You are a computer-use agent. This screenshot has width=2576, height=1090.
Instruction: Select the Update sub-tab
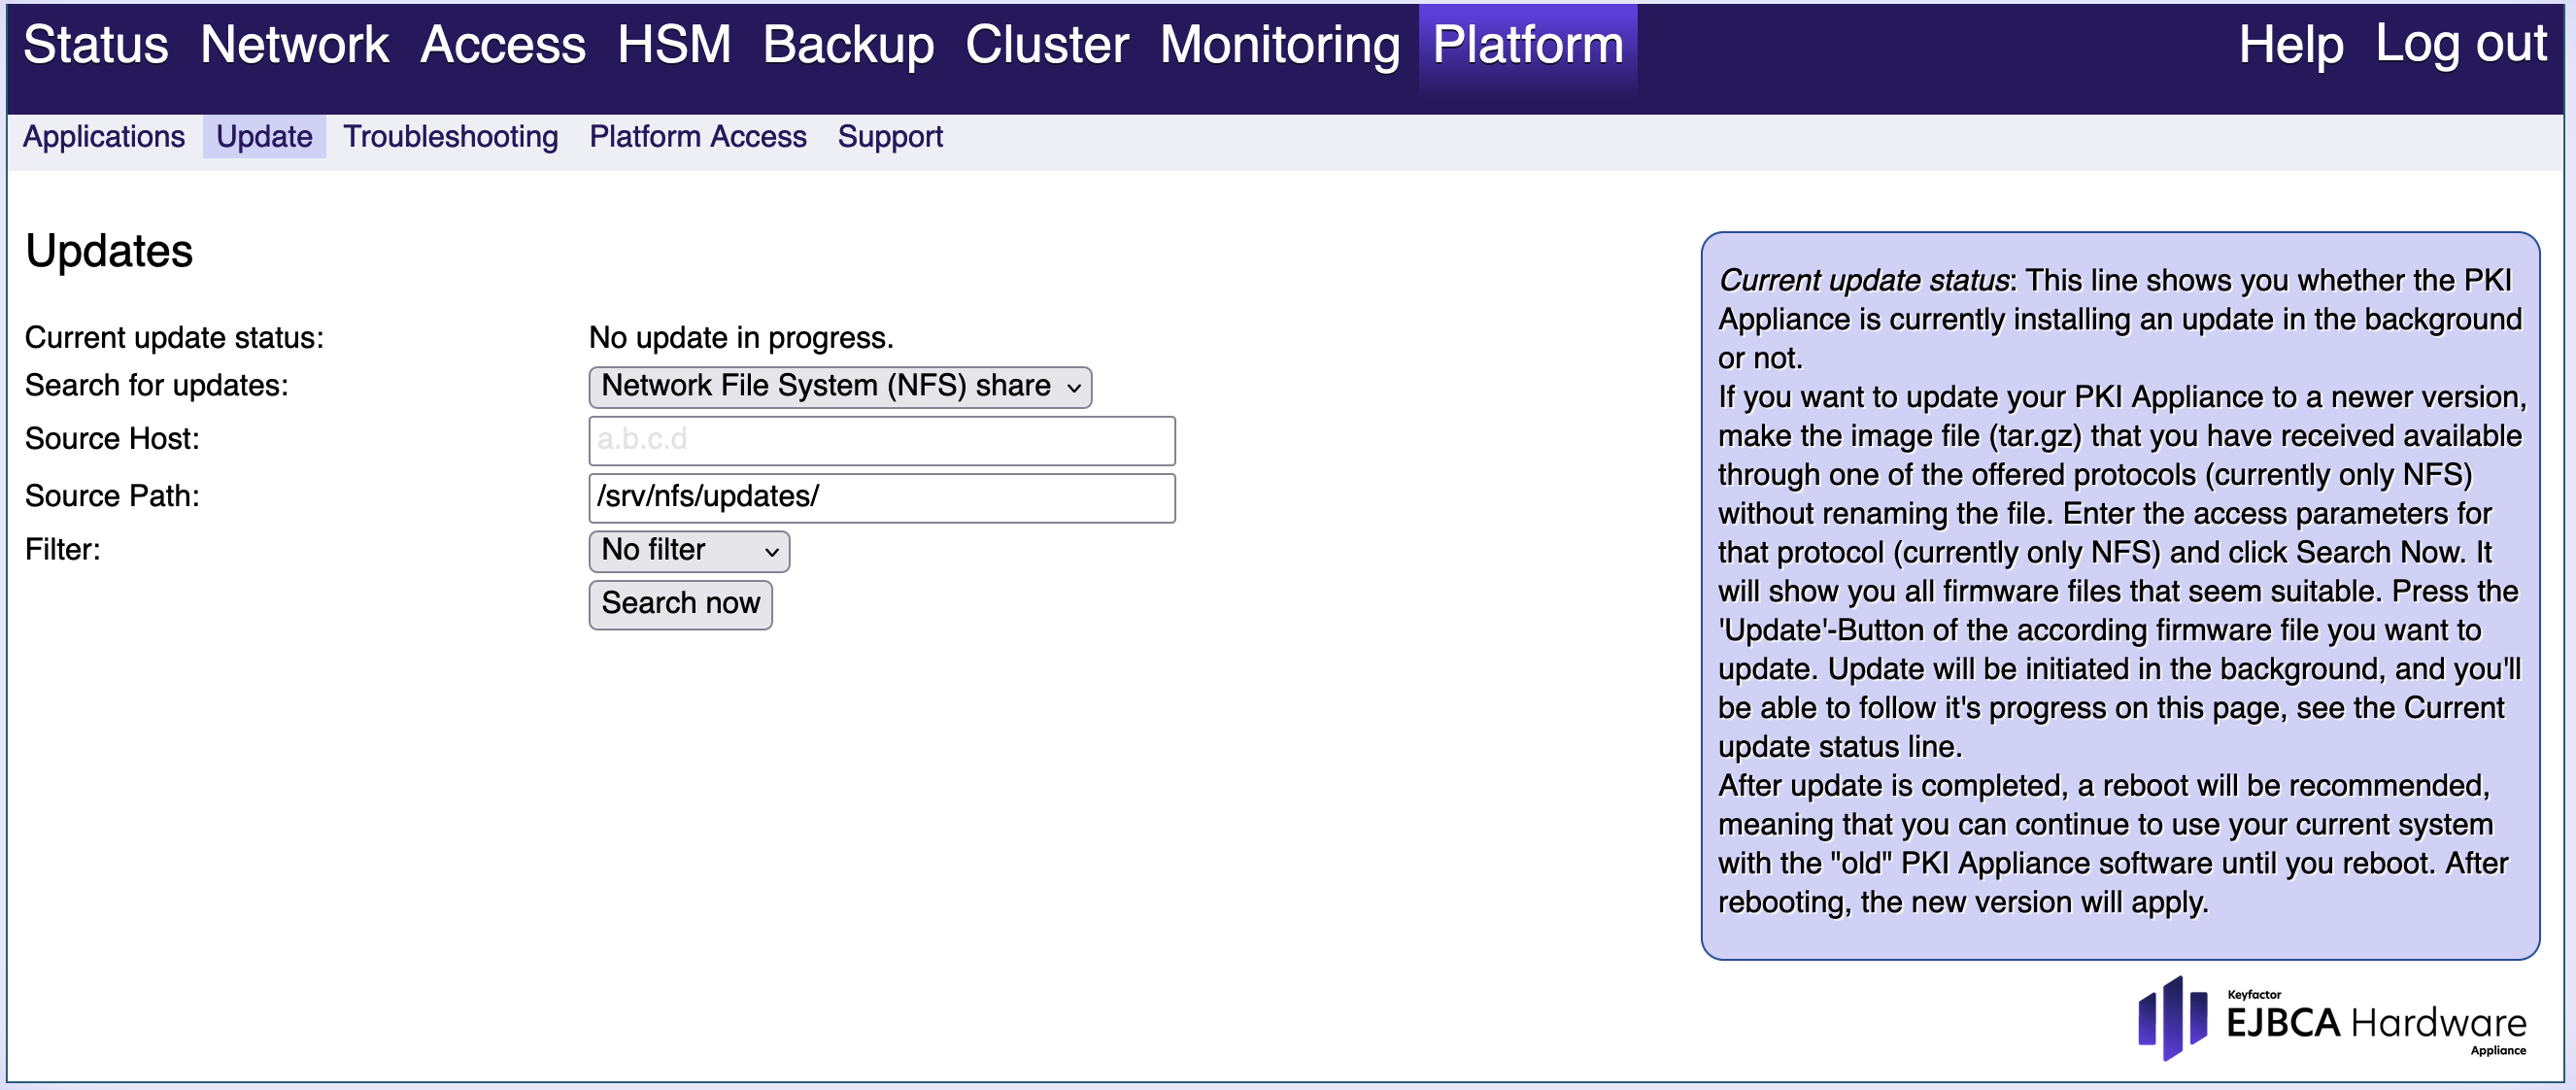(264, 136)
